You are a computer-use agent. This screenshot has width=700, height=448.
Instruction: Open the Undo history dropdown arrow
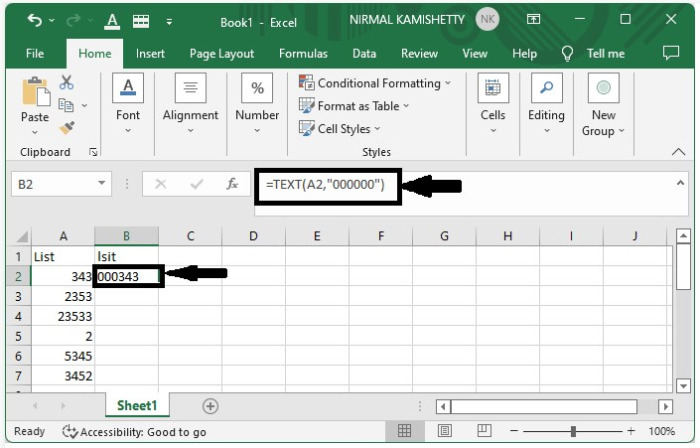(x=52, y=21)
